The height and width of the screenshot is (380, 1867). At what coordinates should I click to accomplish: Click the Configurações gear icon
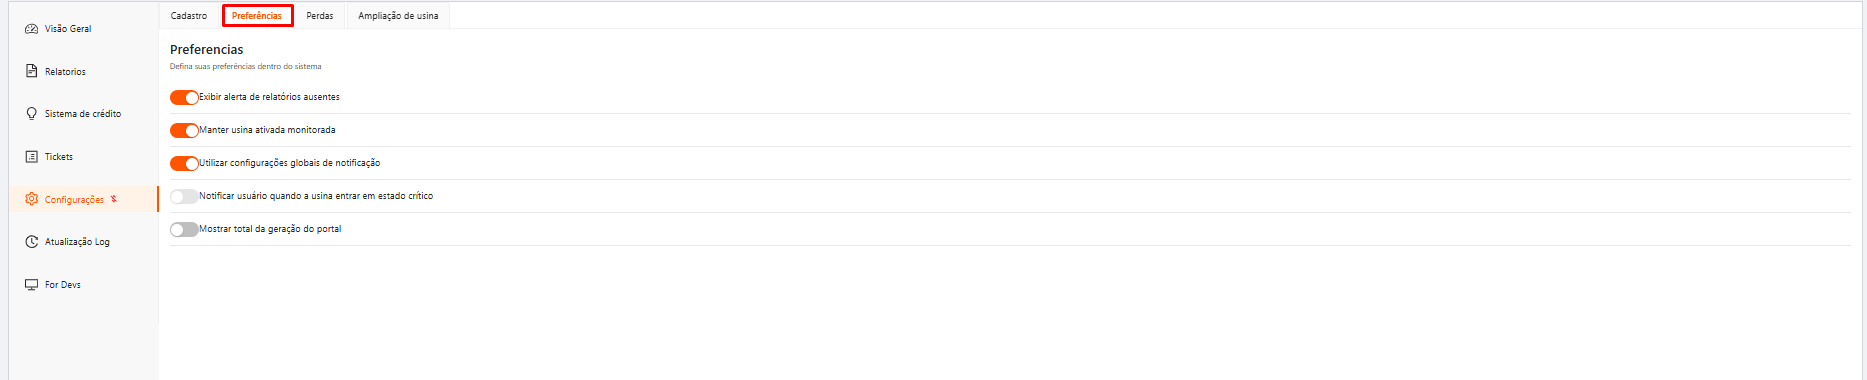point(31,199)
